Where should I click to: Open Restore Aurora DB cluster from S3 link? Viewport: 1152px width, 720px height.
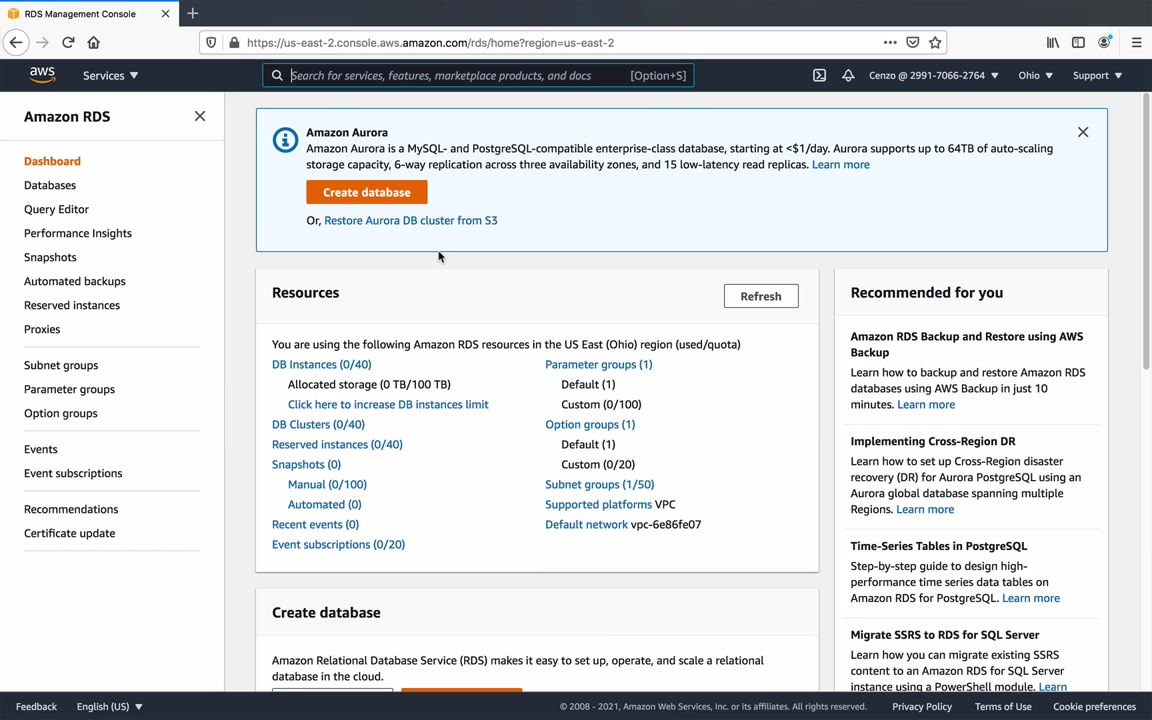410,220
